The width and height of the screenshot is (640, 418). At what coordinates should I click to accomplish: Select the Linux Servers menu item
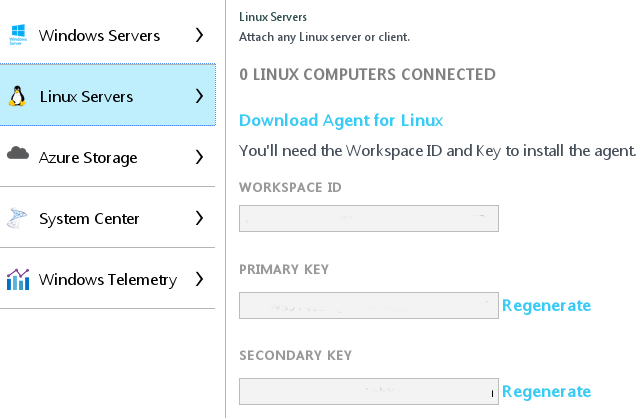click(x=108, y=95)
